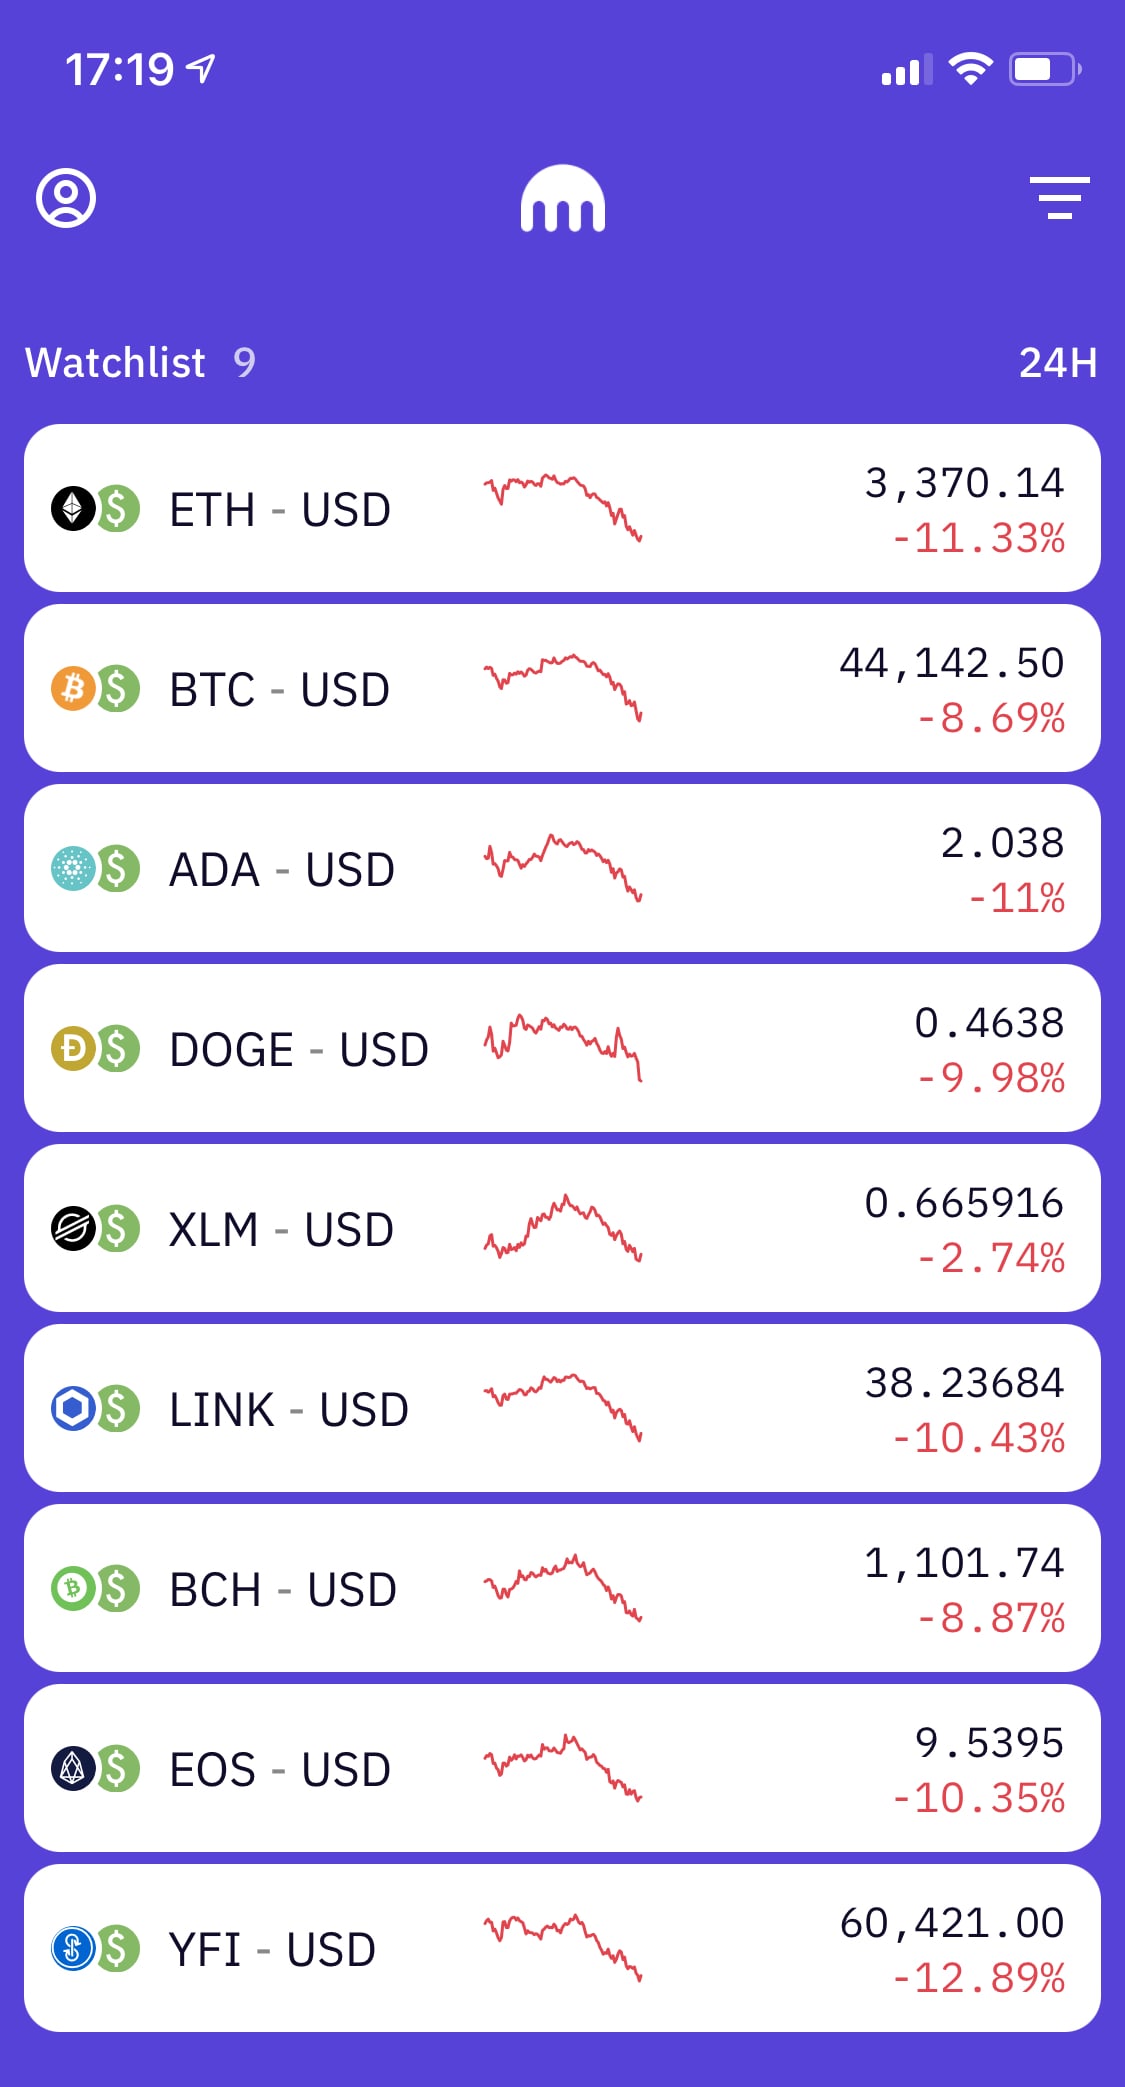Viewport: 1125px width, 2087px height.
Task: Tap the Bitcoin coin icon
Action: 73,689
